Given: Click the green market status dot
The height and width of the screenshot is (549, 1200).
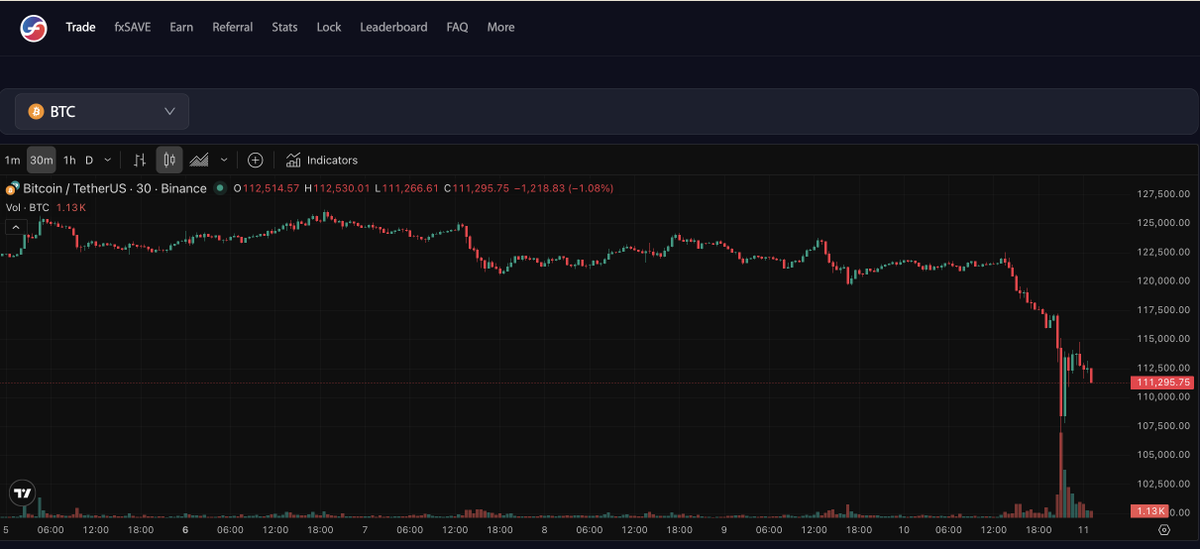Looking at the screenshot, I should click(x=220, y=188).
